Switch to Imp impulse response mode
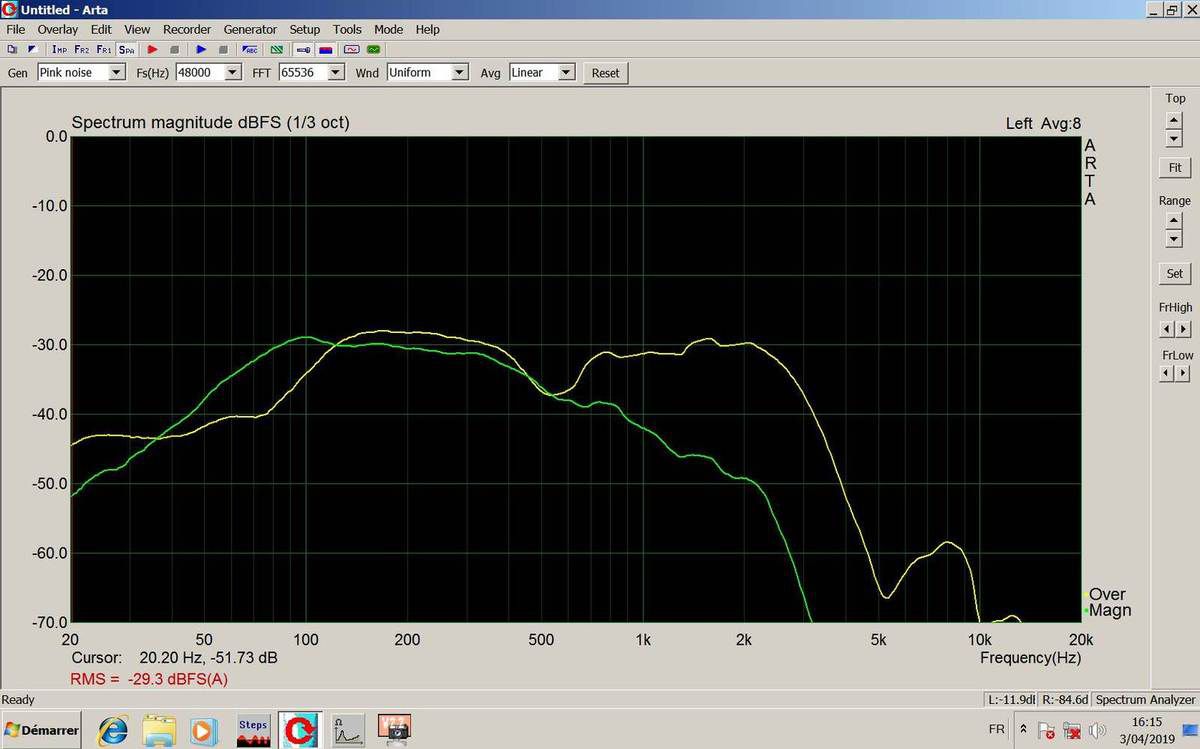1200x749 pixels. pyautogui.click(x=60, y=49)
